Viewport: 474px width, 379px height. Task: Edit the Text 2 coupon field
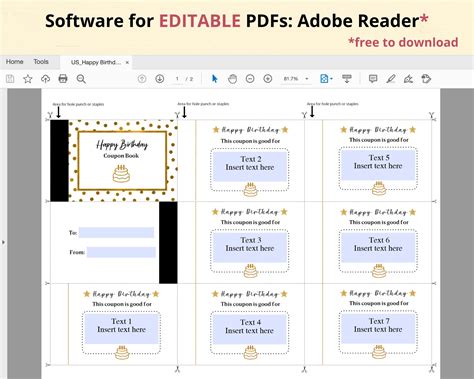click(250, 166)
